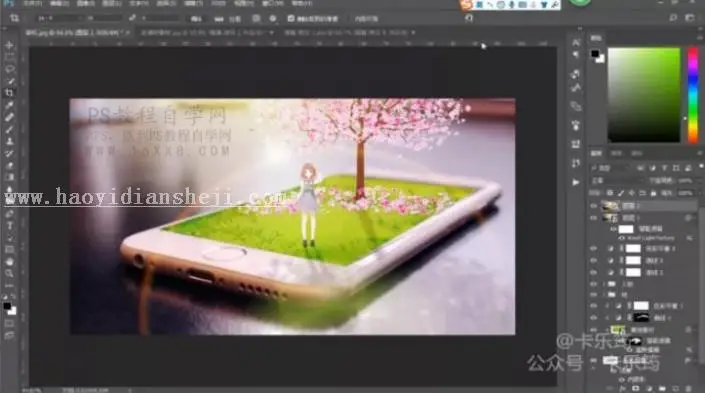This screenshot has height=393, width=705.
Task: Open the File menu
Action: pos(32,4)
